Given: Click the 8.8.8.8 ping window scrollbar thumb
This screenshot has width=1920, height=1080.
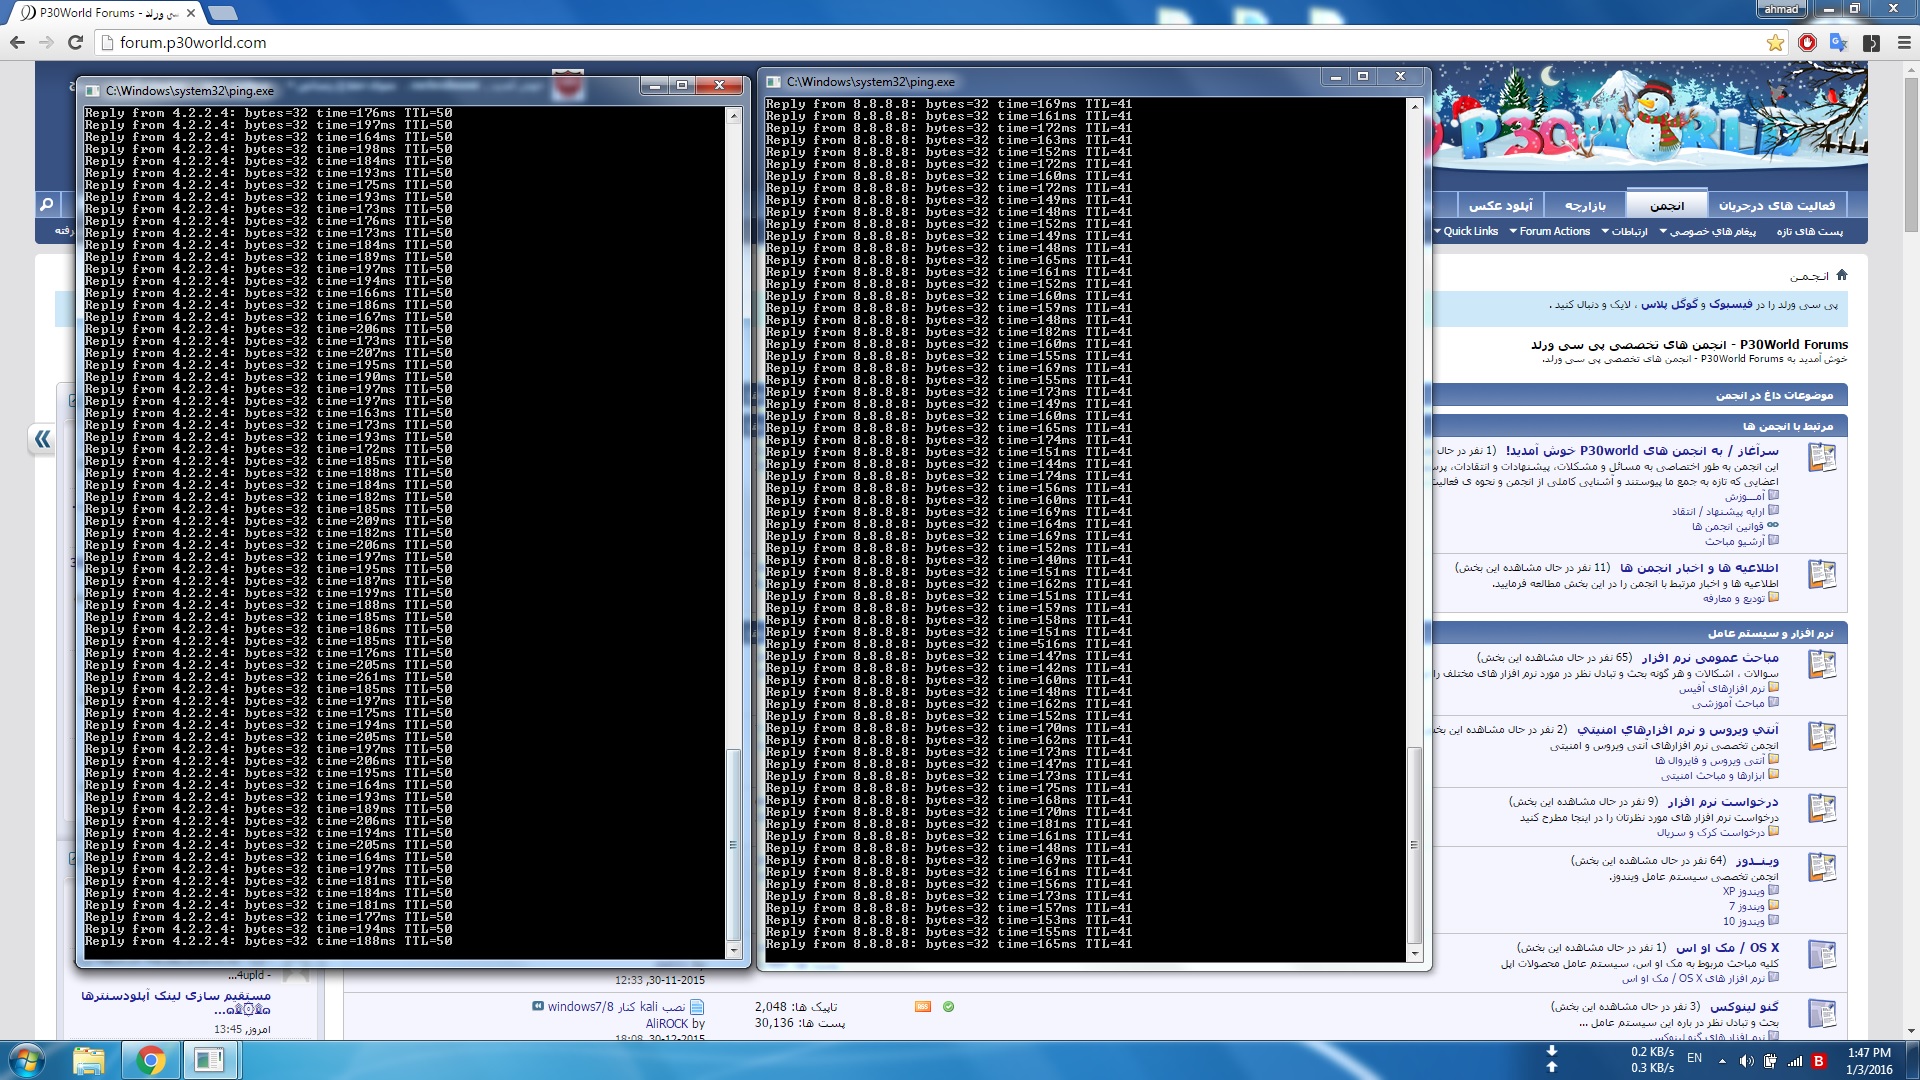Looking at the screenshot, I should pyautogui.click(x=1414, y=845).
